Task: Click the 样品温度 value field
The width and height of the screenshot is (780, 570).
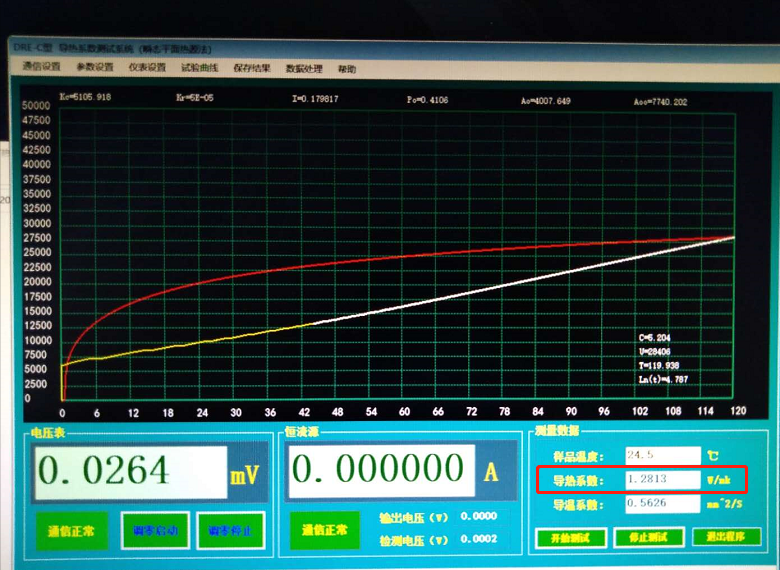Action: click(x=661, y=455)
